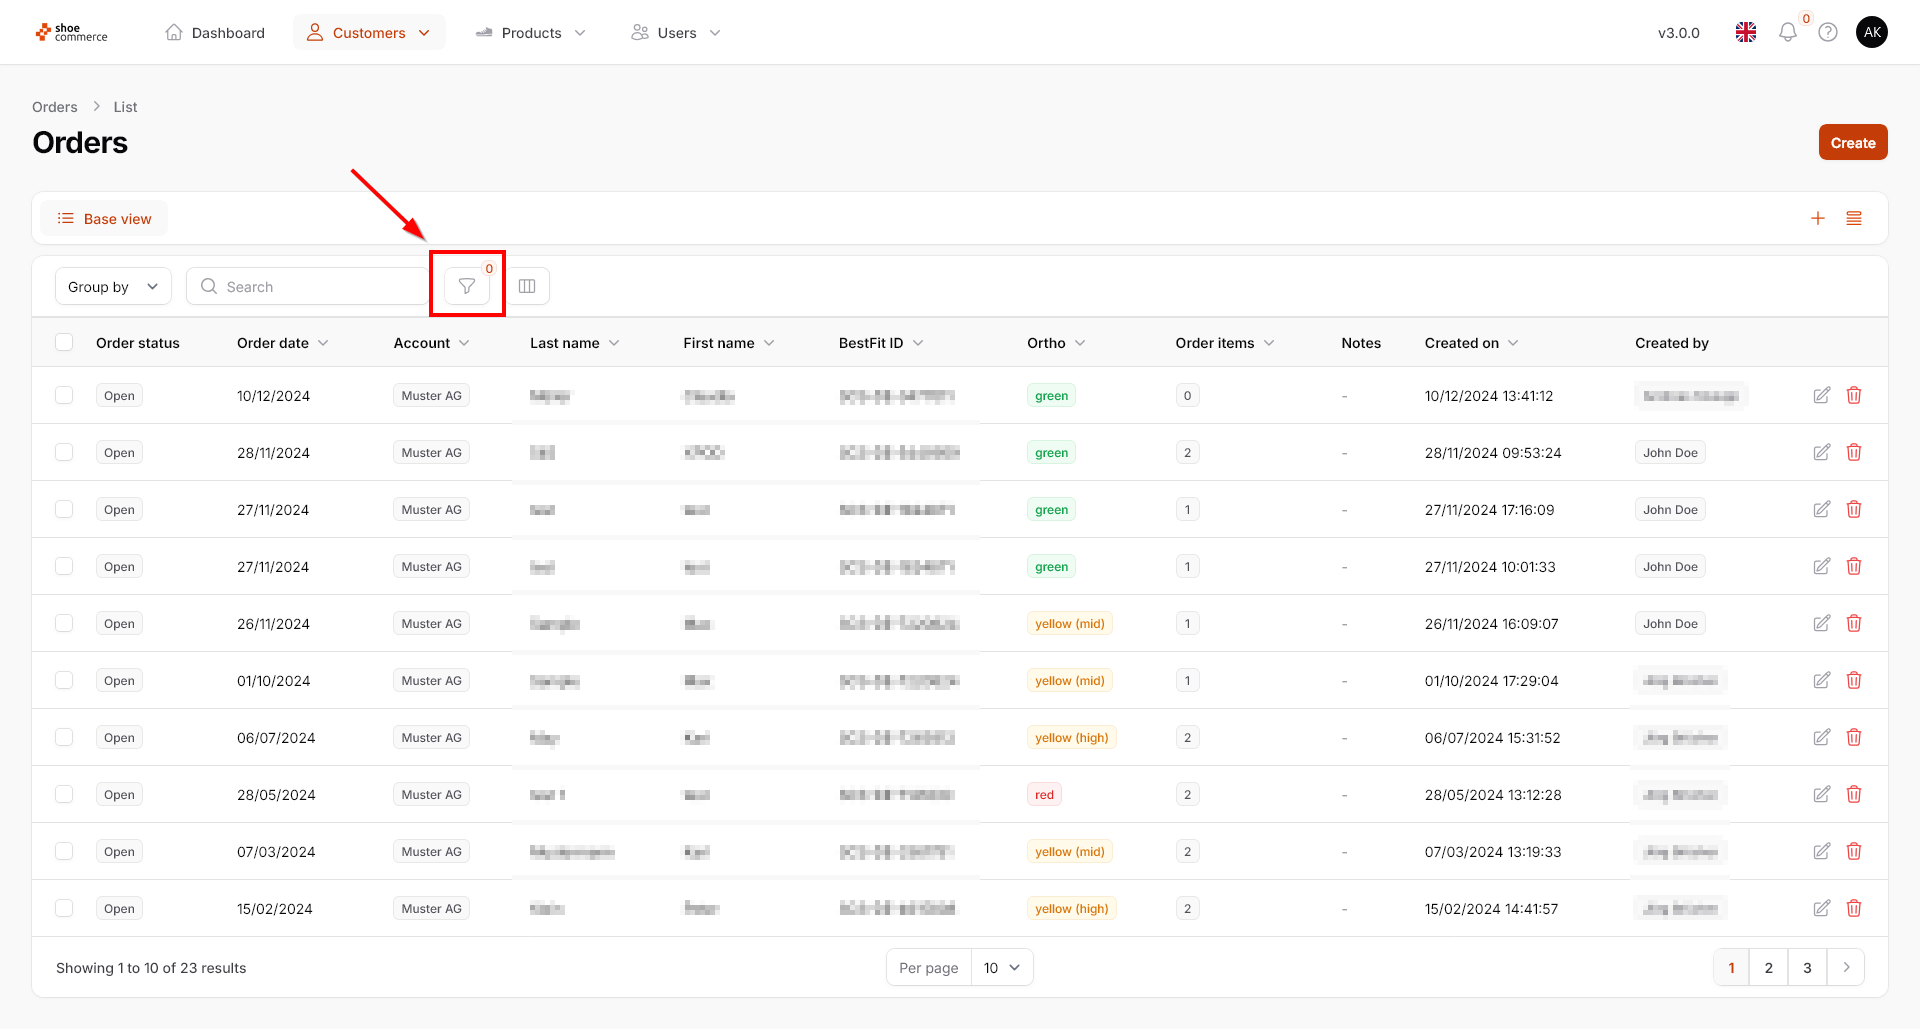The width and height of the screenshot is (1920, 1029).
Task: Open the filter funnel icon
Action: [x=467, y=286]
